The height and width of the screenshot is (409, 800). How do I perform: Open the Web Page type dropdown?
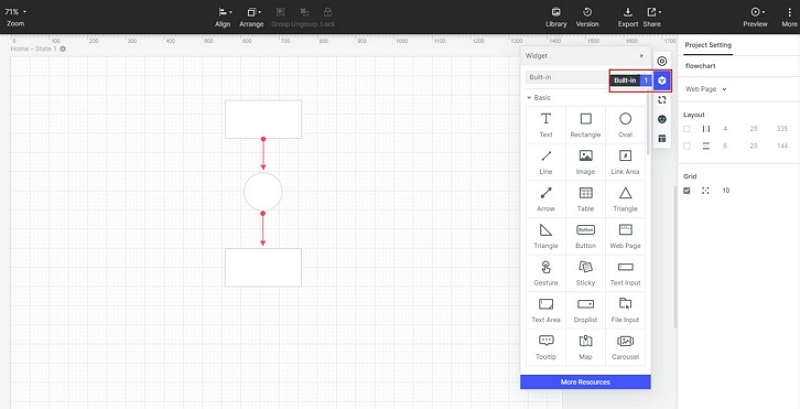706,89
